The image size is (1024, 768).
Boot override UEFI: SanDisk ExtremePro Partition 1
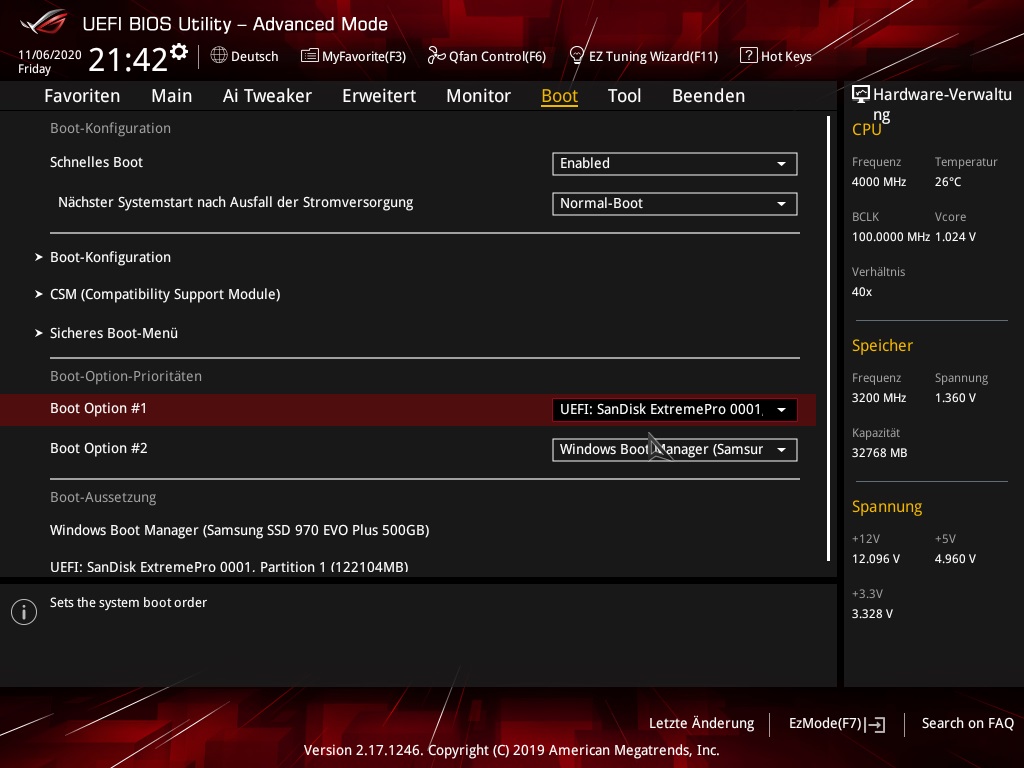click(x=229, y=567)
